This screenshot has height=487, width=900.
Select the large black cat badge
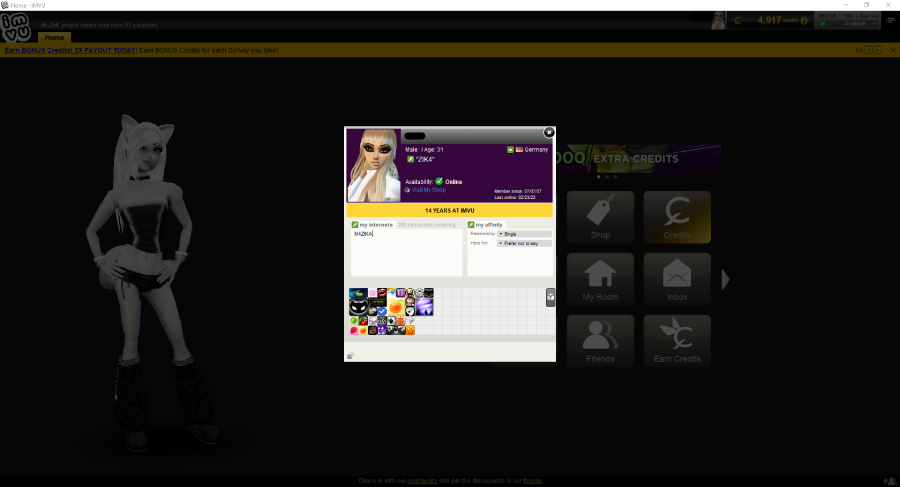click(358, 307)
